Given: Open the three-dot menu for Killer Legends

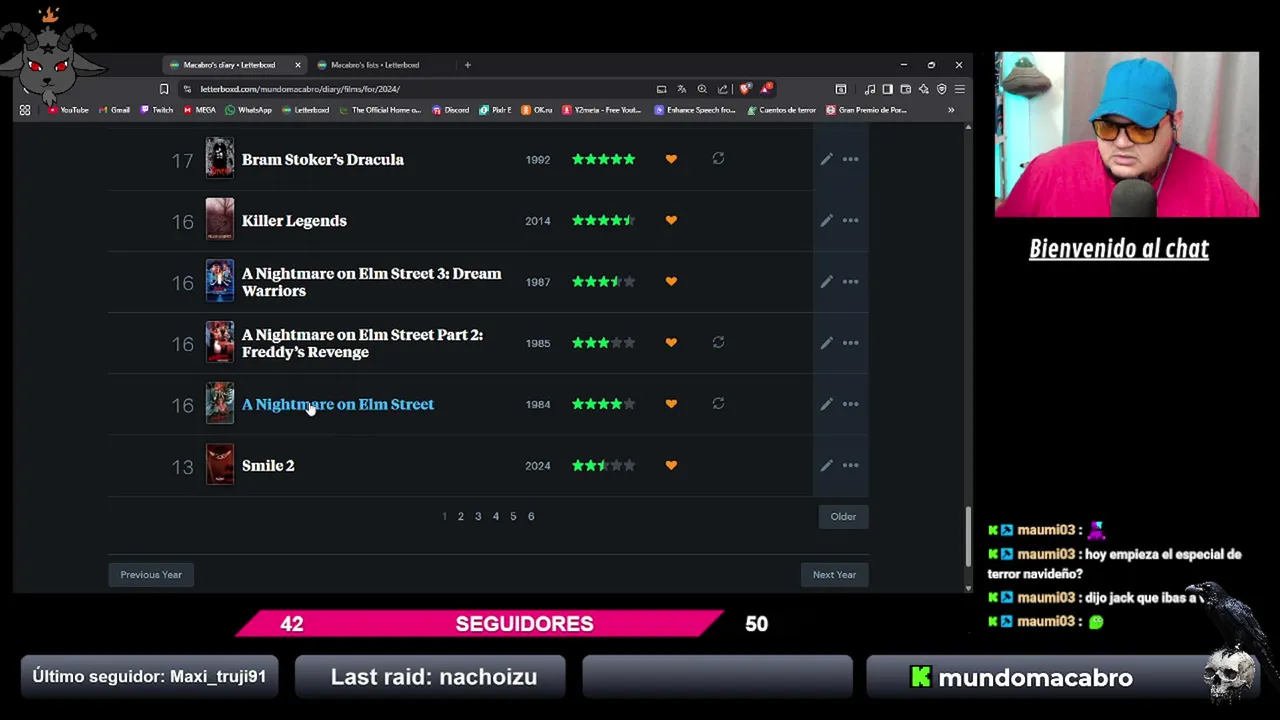Looking at the screenshot, I should pos(850,220).
